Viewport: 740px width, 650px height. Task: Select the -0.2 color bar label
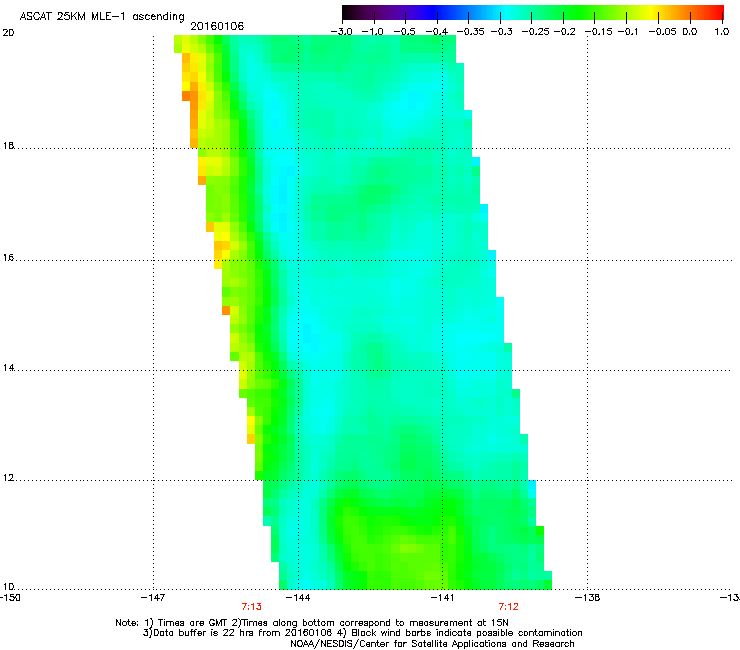pyautogui.click(x=564, y=32)
